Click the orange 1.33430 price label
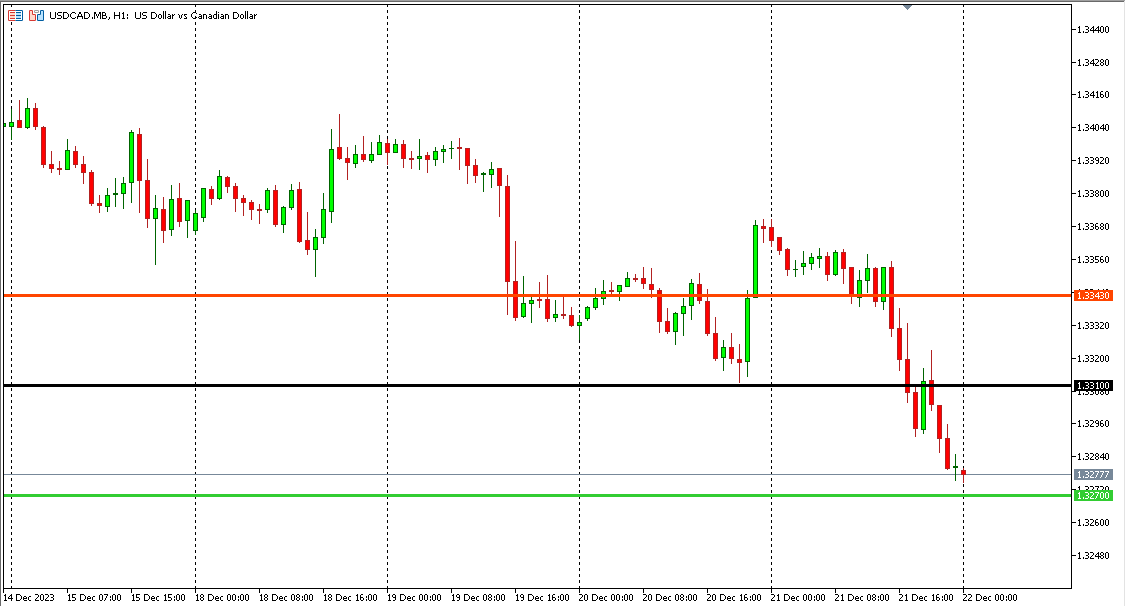 [1092, 296]
